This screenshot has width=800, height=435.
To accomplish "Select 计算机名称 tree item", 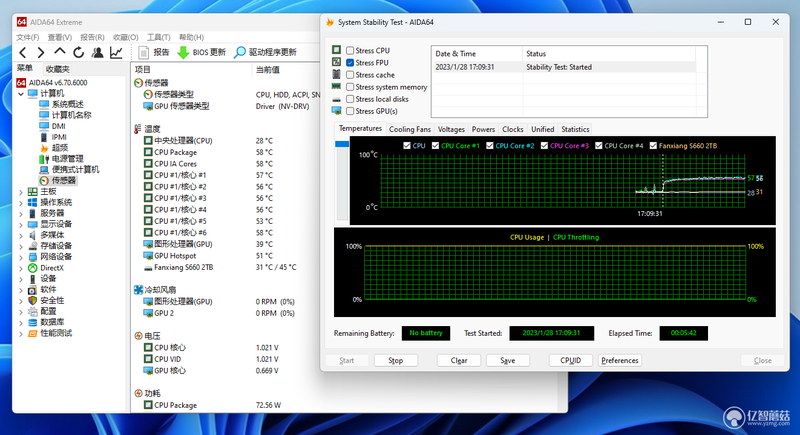I will pos(71,115).
